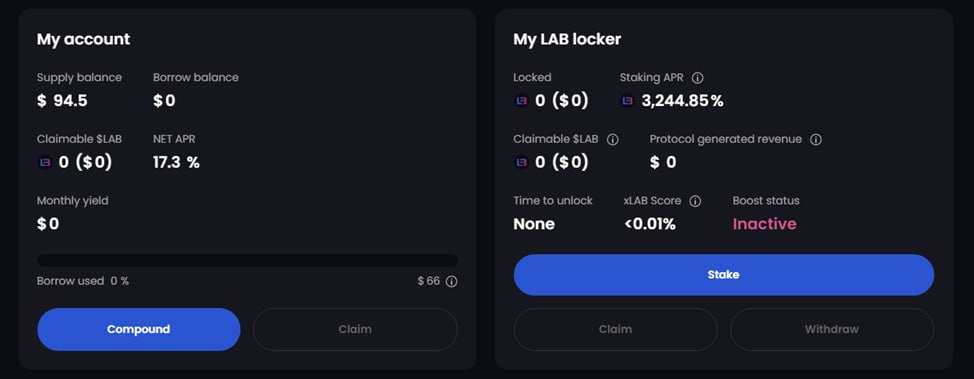Image resolution: width=974 pixels, height=379 pixels.
Task: Click the pink Inactive boost status
Action: click(x=764, y=224)
